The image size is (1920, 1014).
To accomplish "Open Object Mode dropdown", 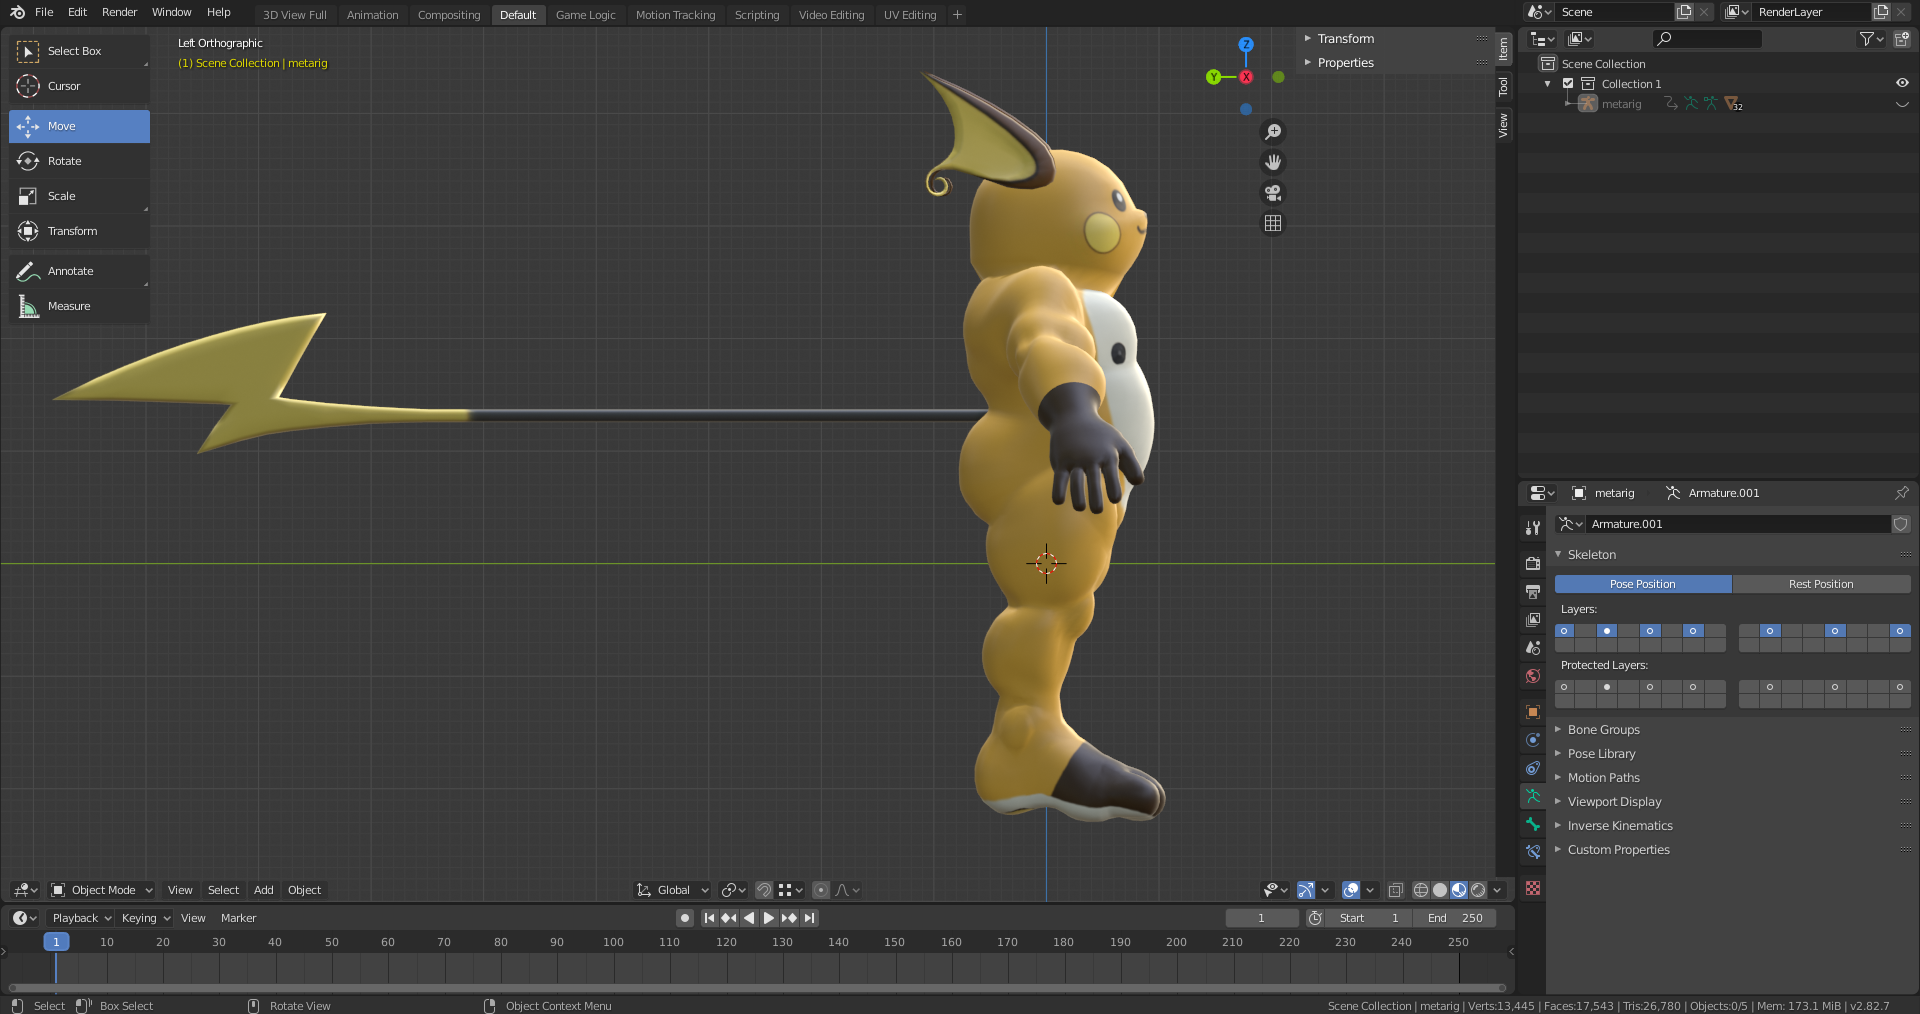I will (101, 890).
